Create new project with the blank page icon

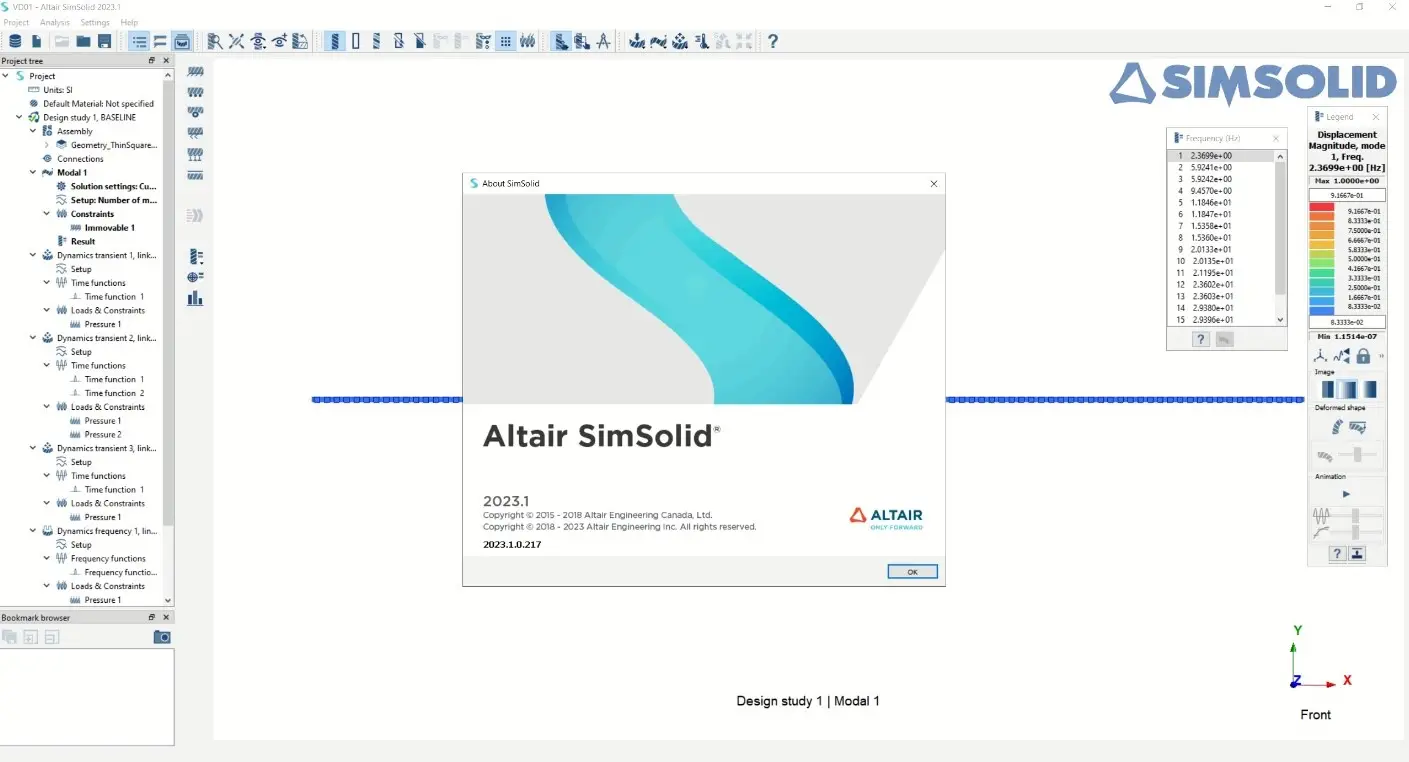(37, 41)
